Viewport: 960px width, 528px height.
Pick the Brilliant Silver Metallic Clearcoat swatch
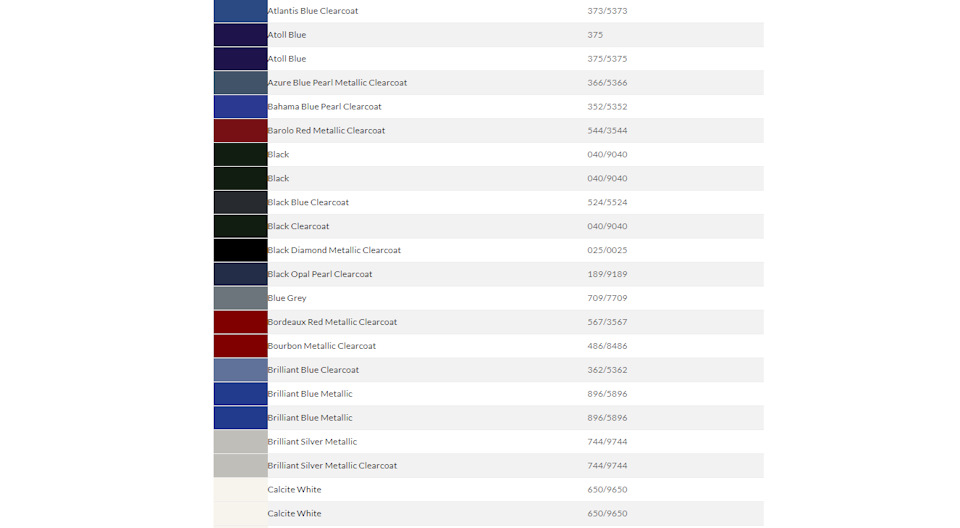click(x=240, y=465)
